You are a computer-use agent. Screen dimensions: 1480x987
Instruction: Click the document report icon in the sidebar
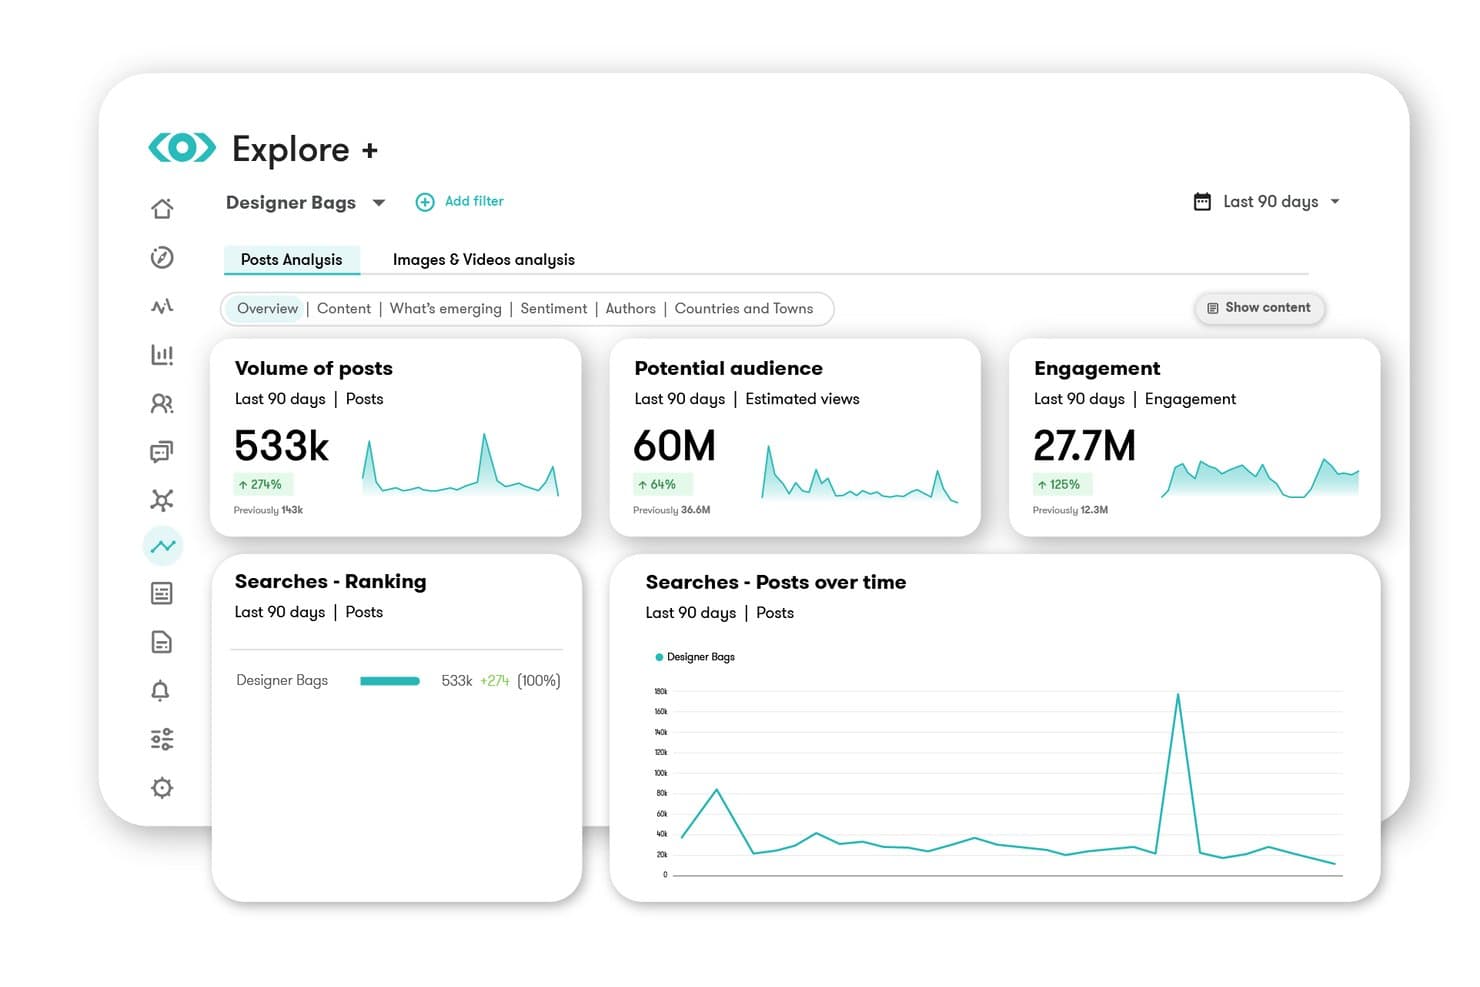coord(162,642)
